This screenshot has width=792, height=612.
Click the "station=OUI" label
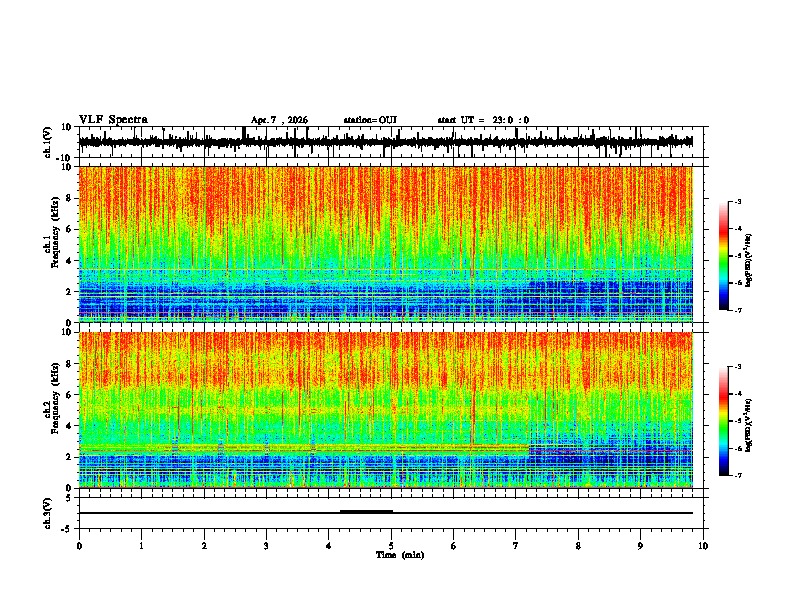[x=370, y=120]
